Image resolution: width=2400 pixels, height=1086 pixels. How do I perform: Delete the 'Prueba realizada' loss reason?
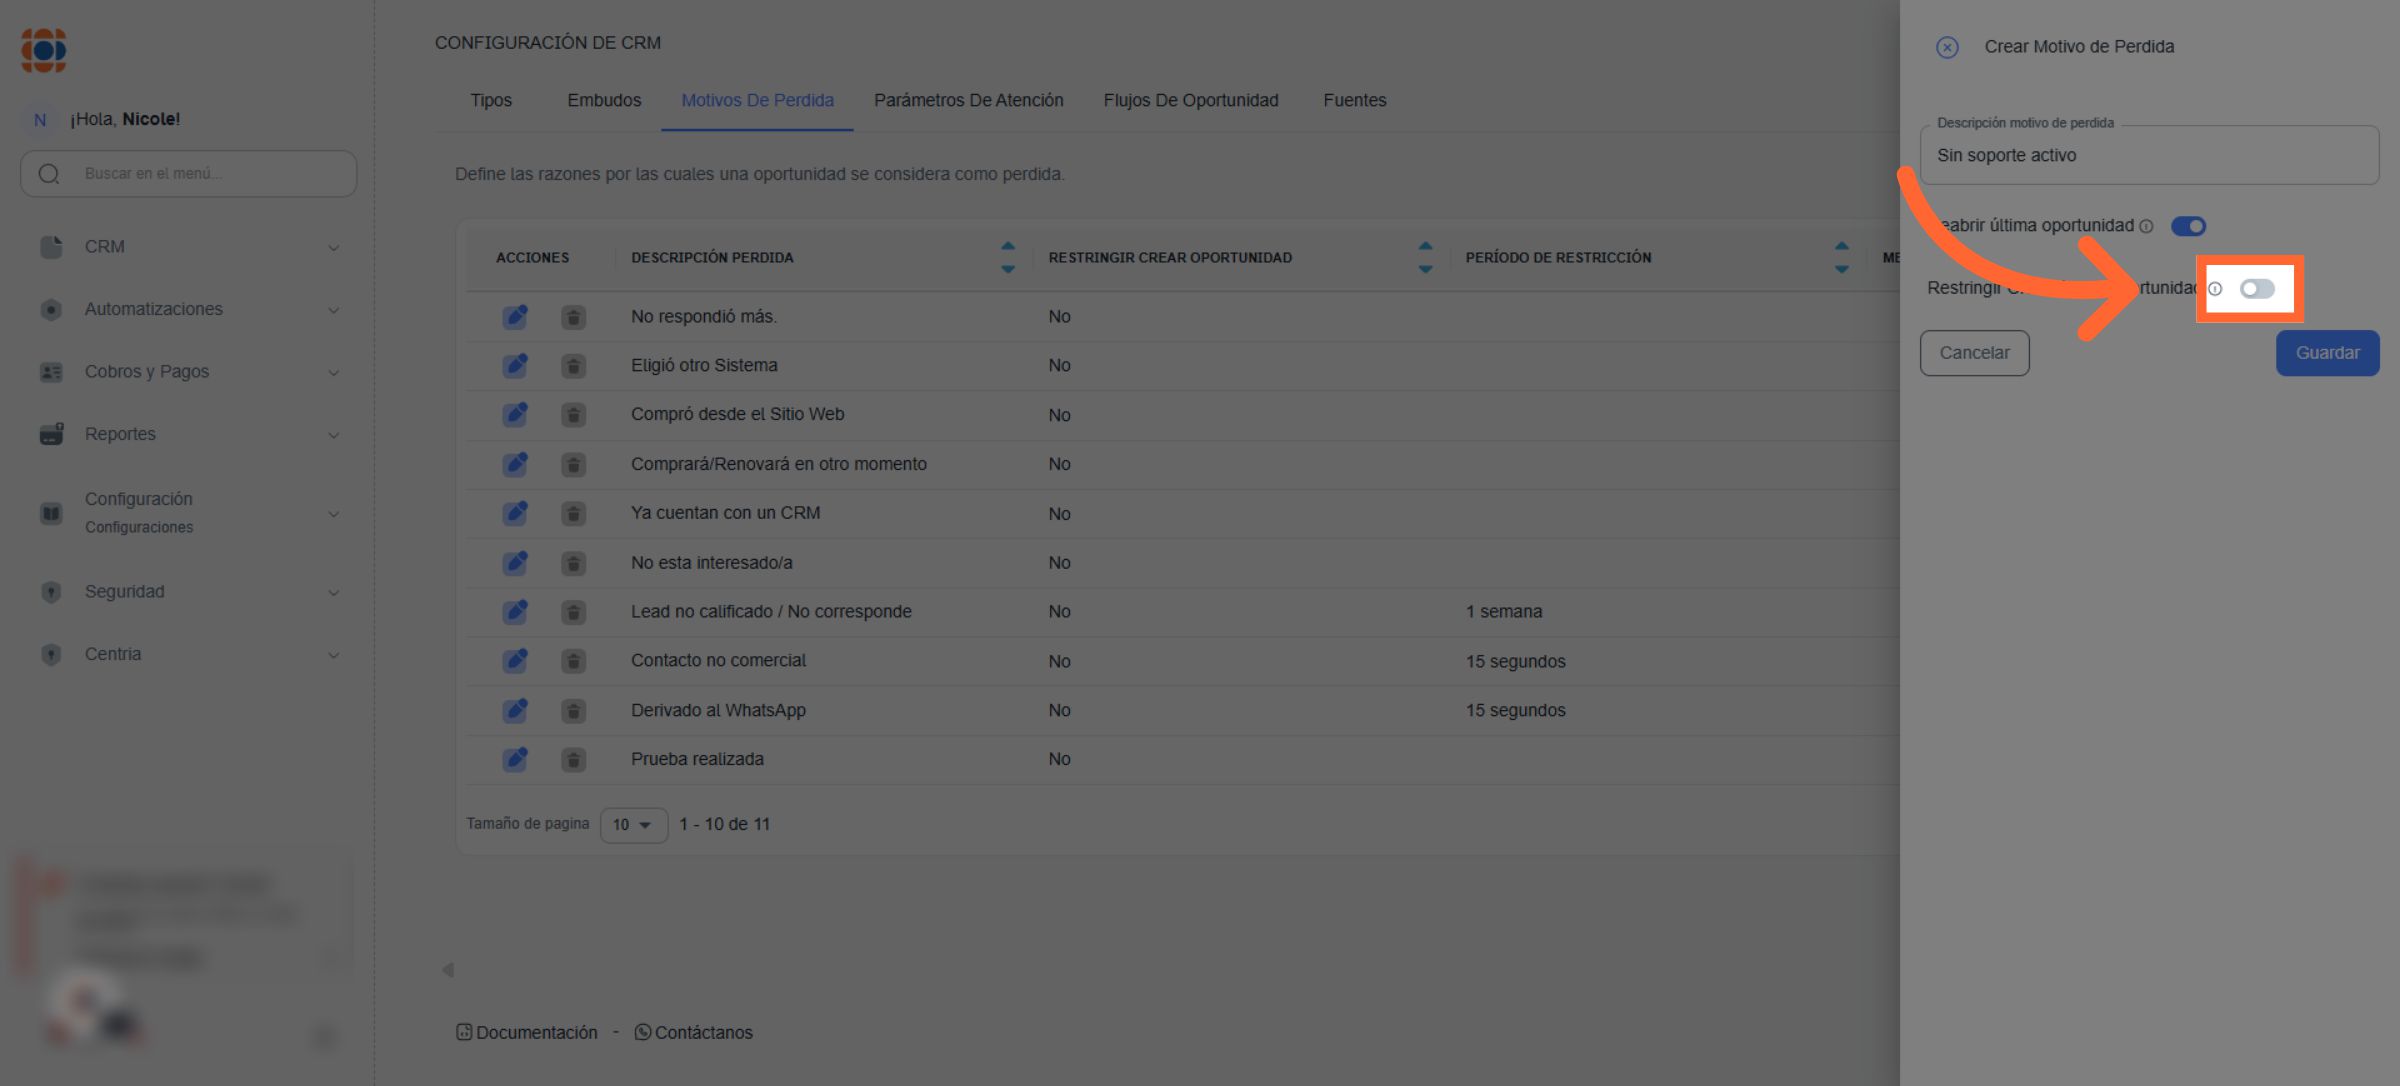tap(573, 760)
